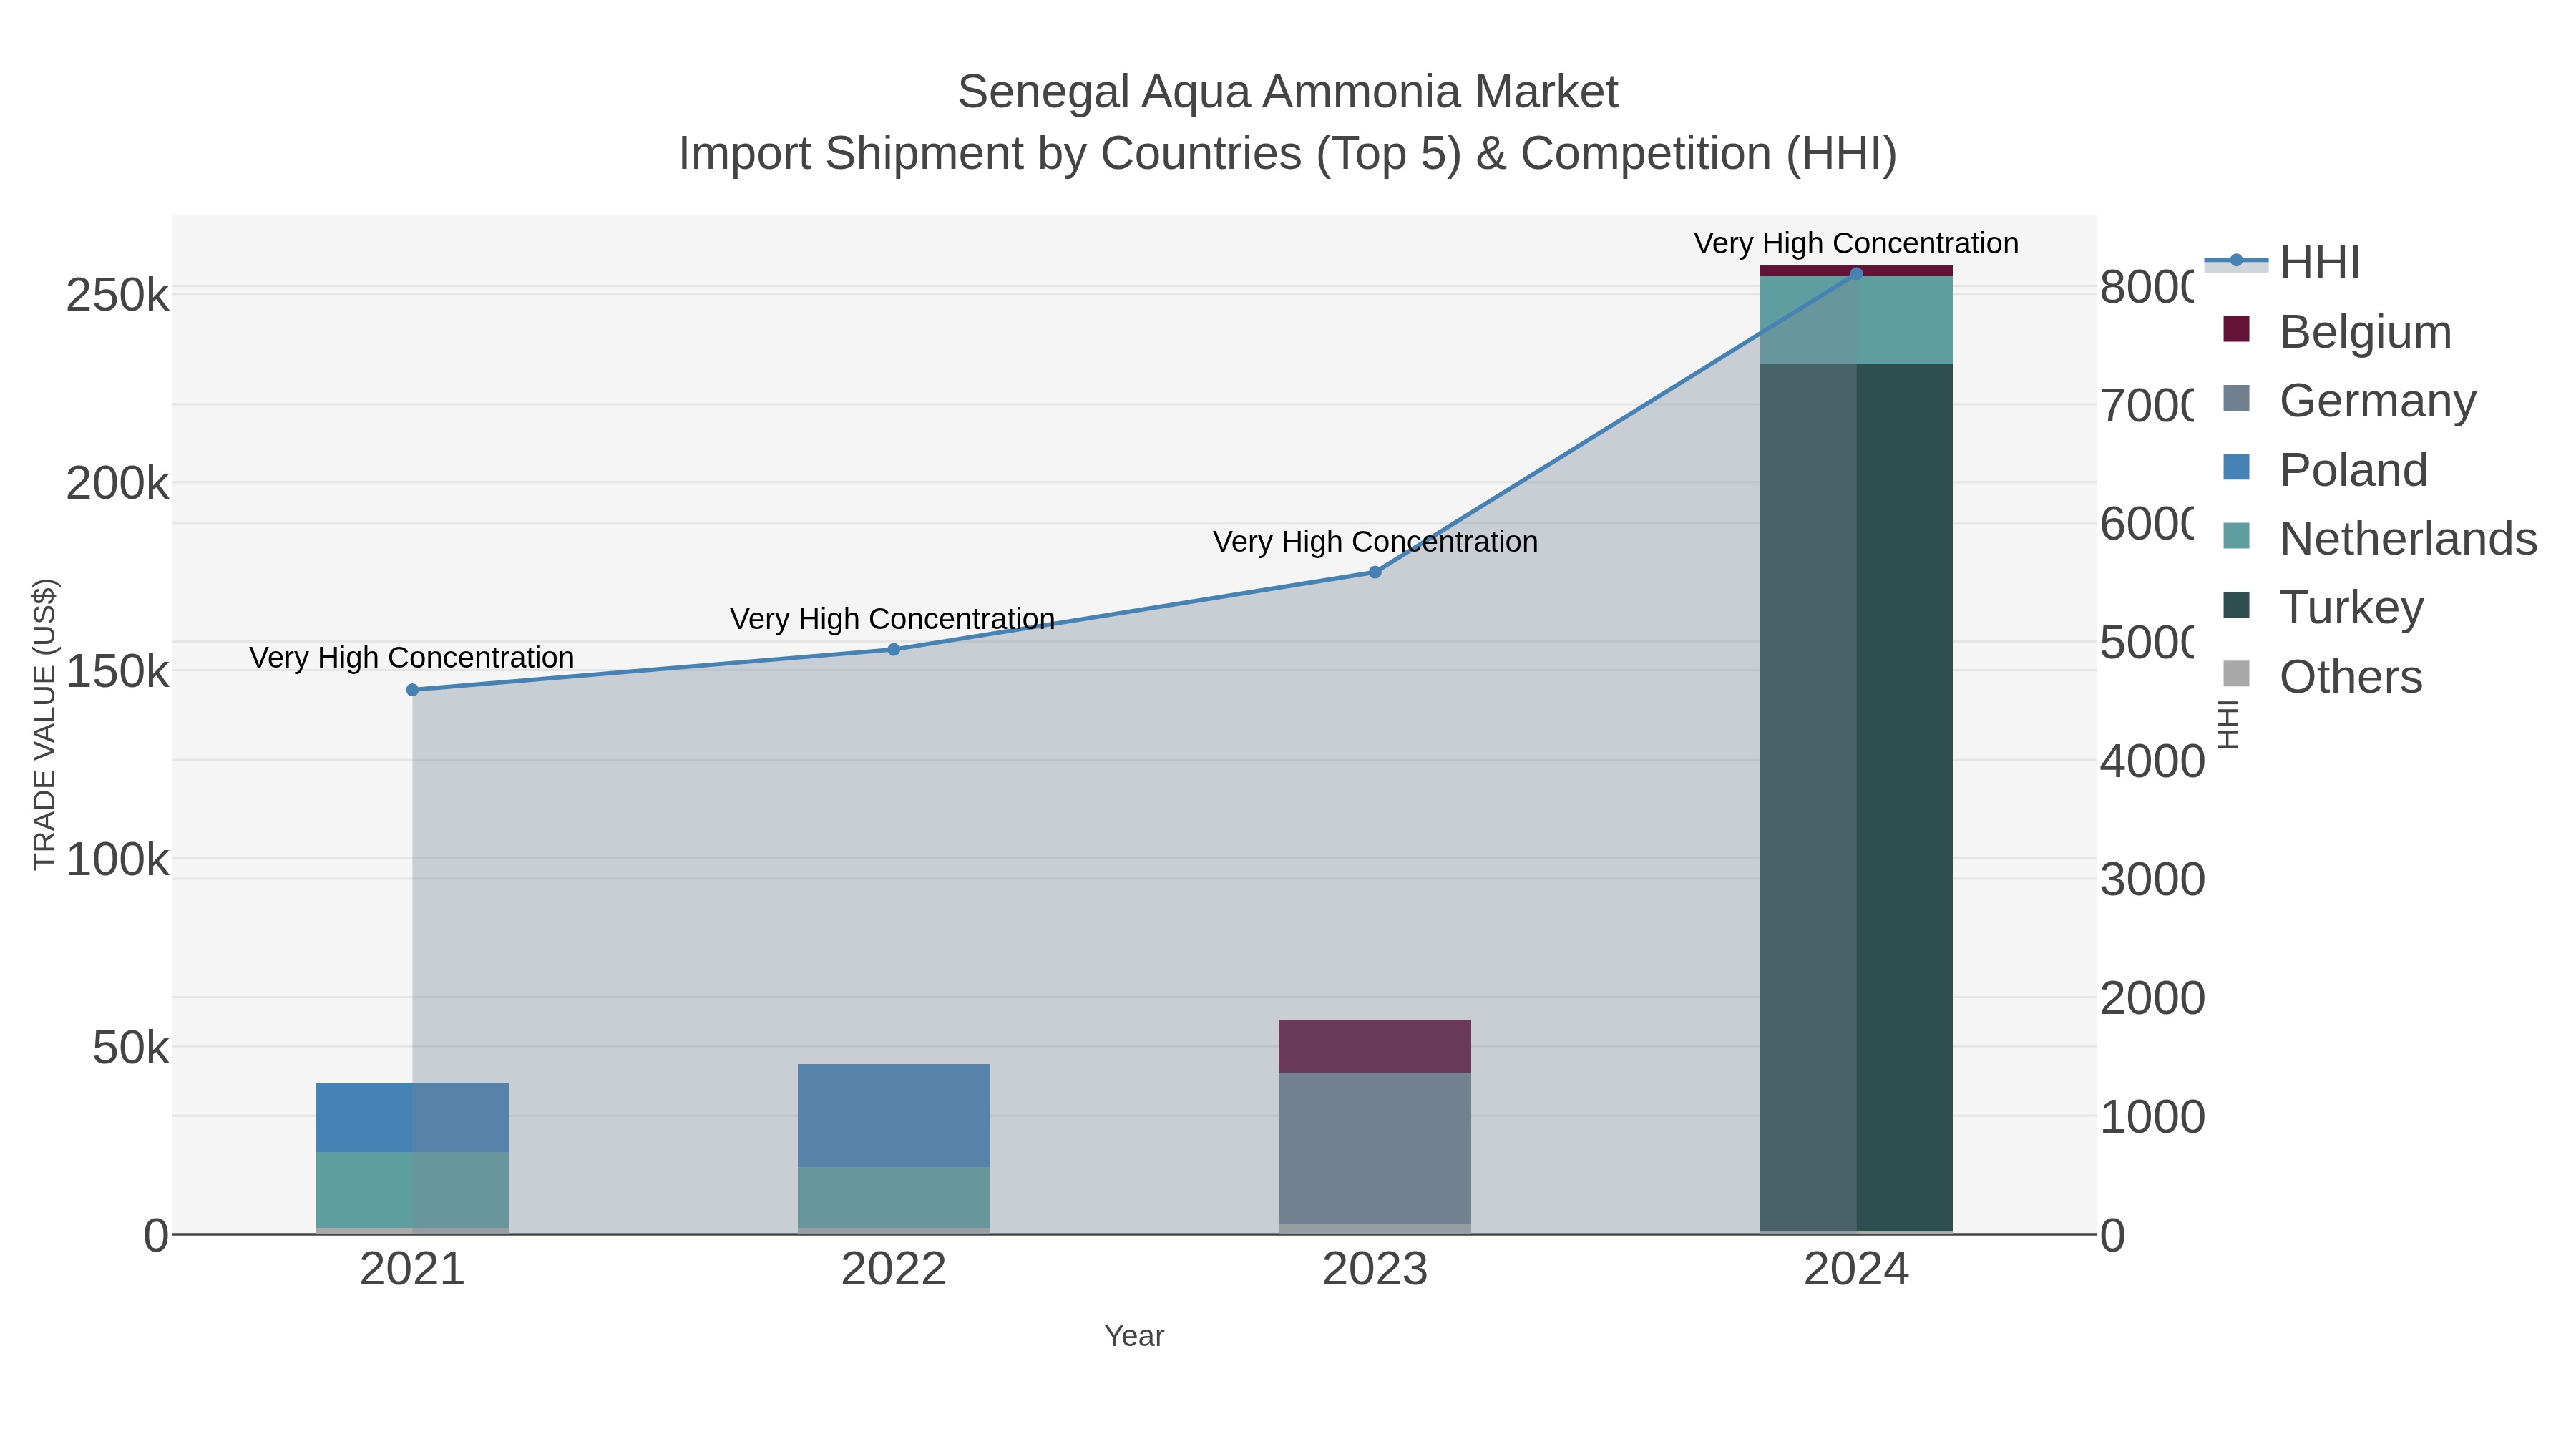Click the 200k left axis tick label

(118, 484)
